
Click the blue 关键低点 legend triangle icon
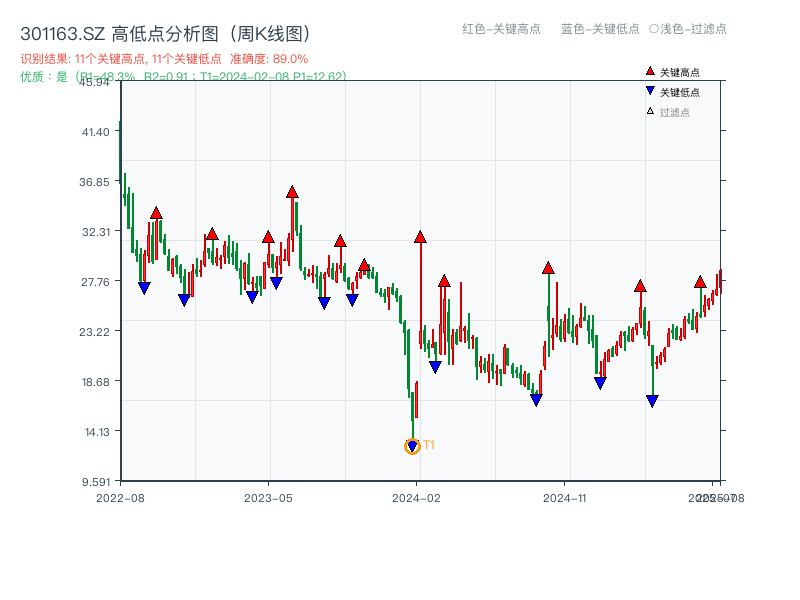650,91
